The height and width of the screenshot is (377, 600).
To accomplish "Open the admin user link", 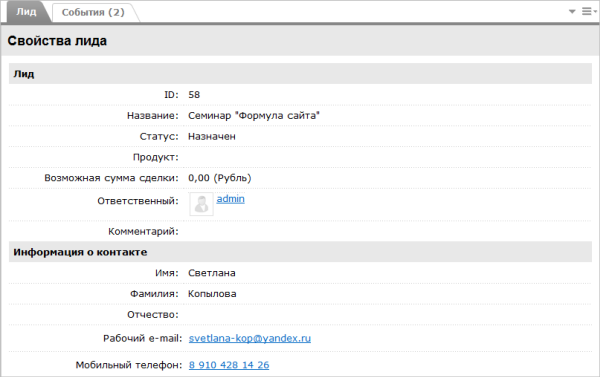I will tap(230, 199).
